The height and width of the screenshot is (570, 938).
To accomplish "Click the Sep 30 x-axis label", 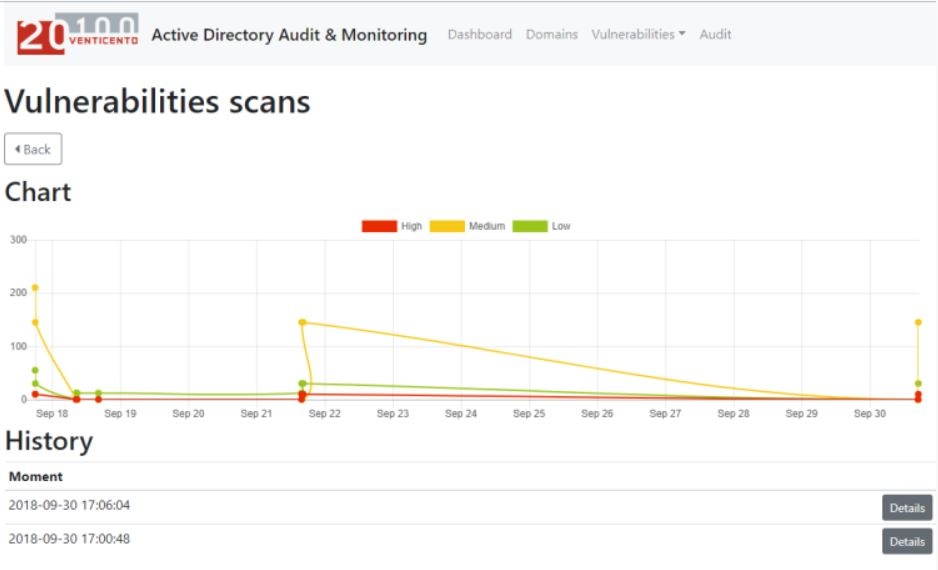I will pyautogui.click(x=869, y=413).
